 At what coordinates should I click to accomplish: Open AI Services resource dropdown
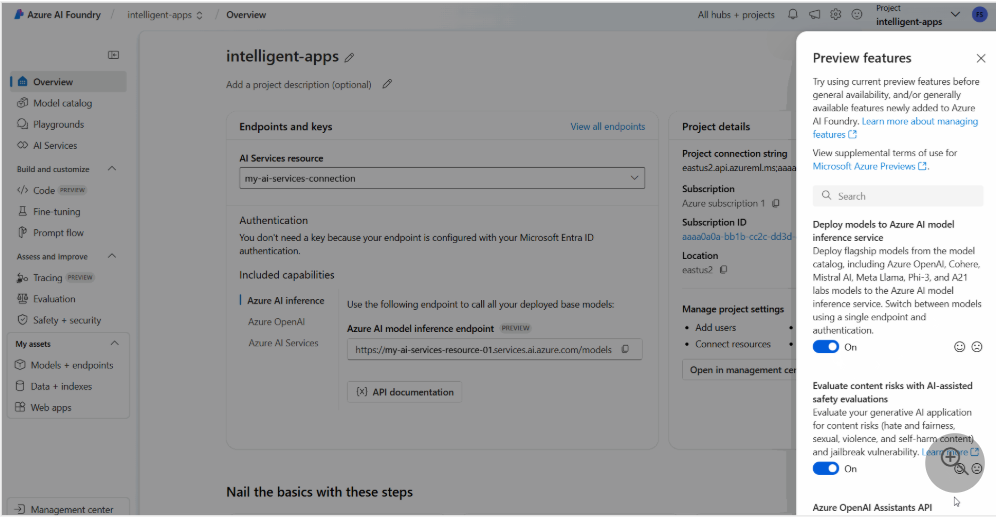(441, 178)
